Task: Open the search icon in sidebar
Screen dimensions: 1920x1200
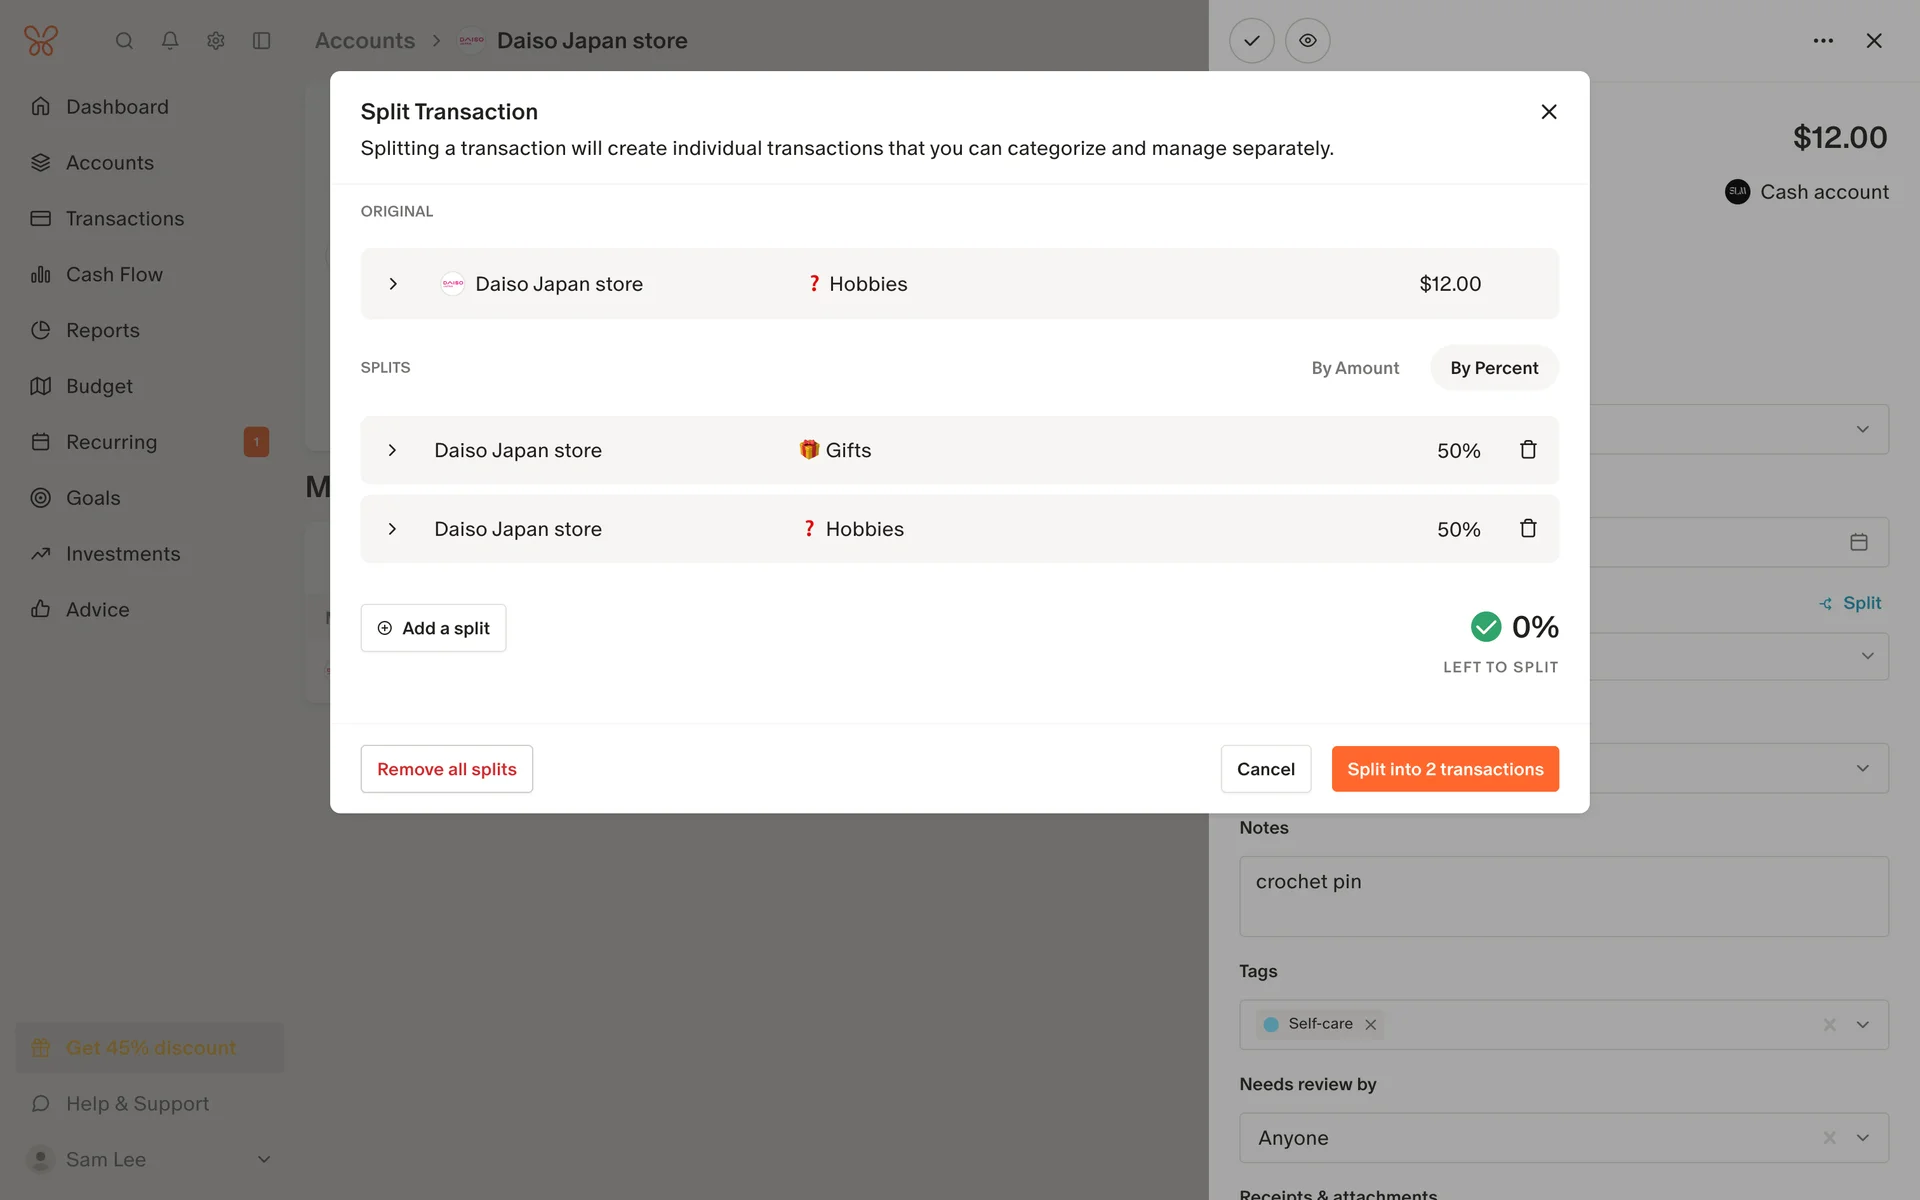Action: tap(124, 41)
